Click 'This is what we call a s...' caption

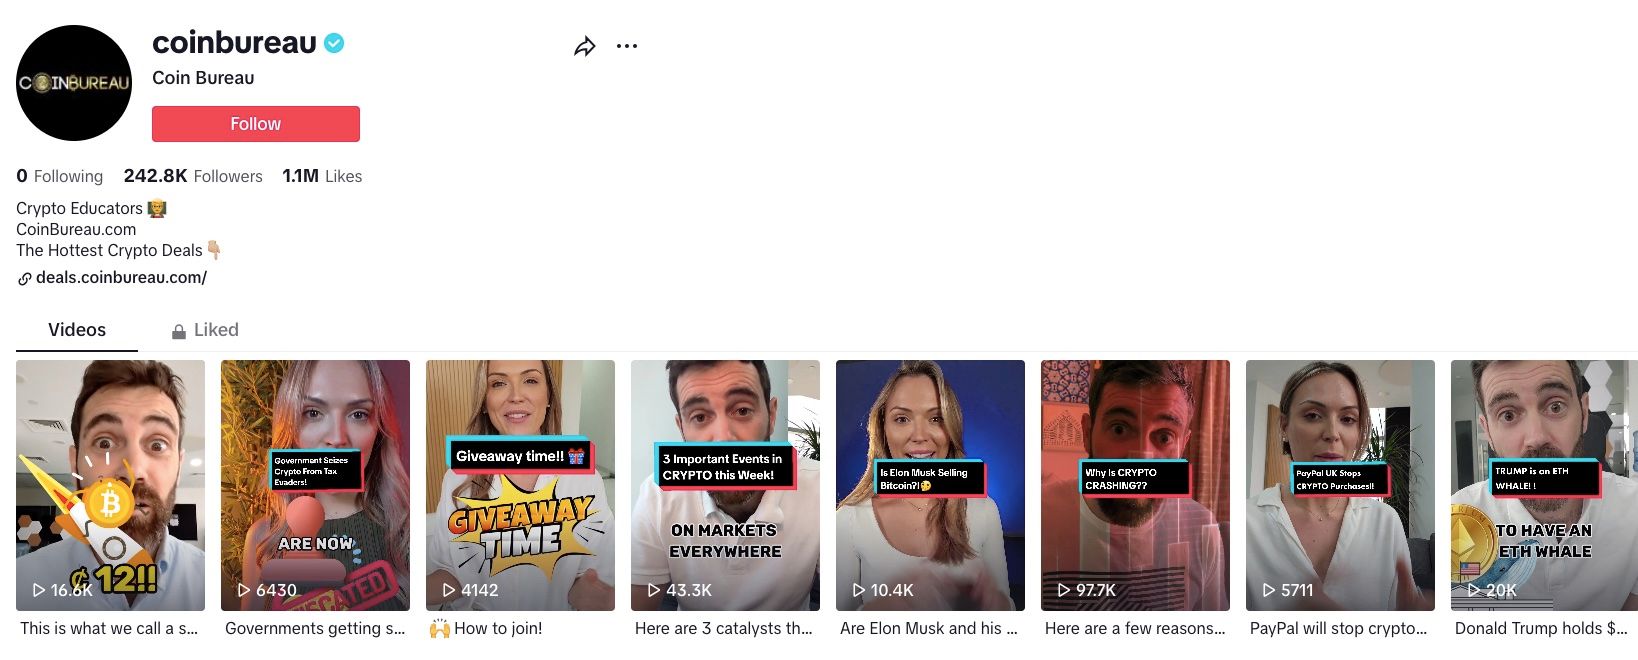(109, 628)
